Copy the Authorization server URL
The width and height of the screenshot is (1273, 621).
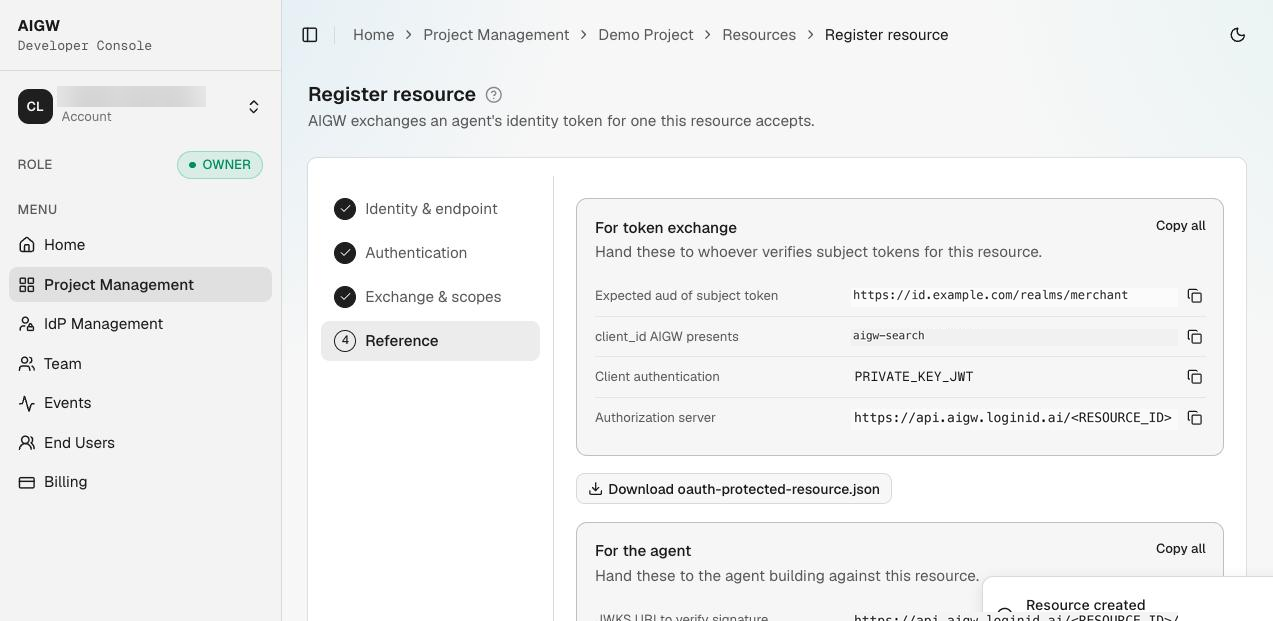tap(1195, 418)
